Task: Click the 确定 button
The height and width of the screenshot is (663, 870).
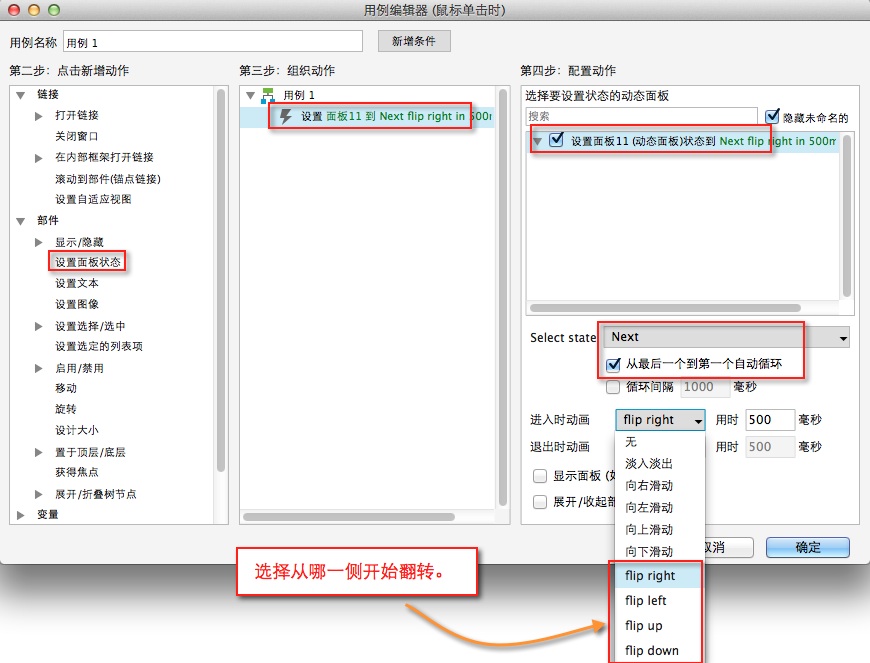Action: pos(807,547)
